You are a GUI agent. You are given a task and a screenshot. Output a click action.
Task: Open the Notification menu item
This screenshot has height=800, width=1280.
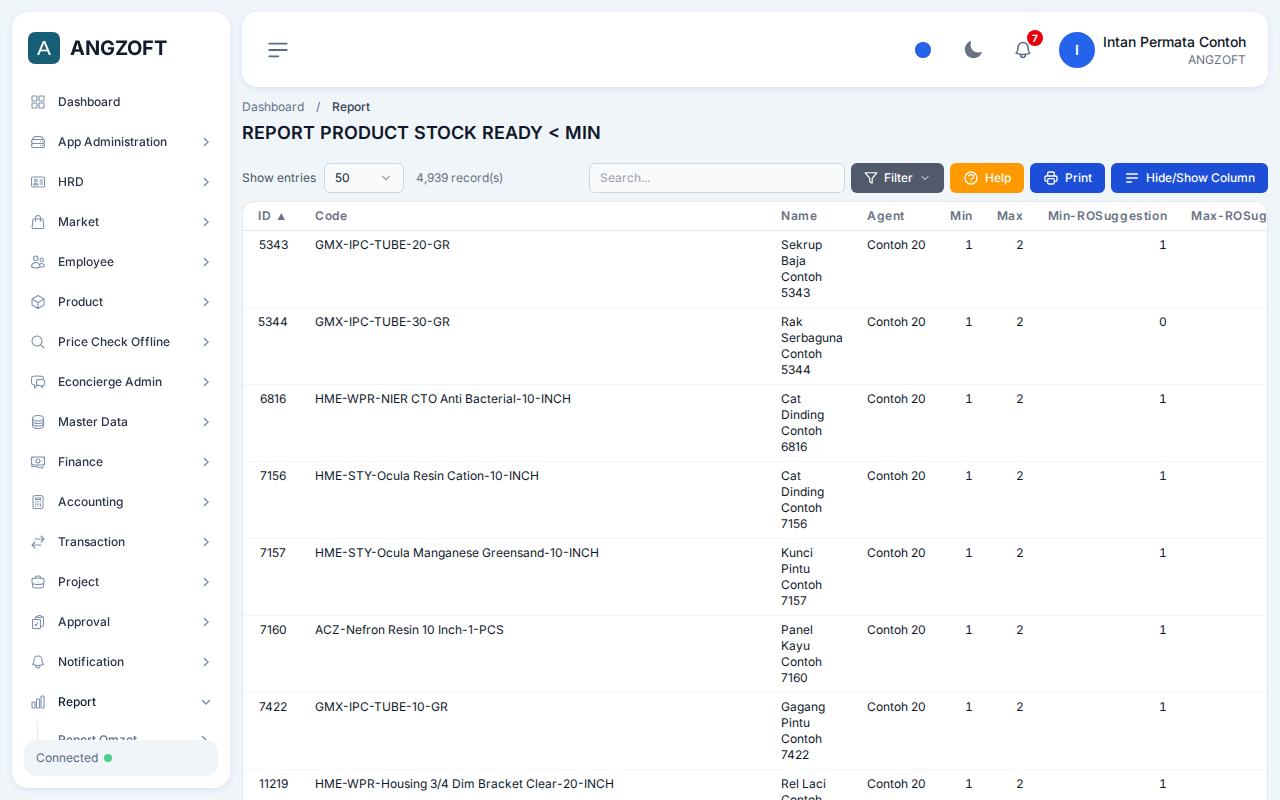click(x=121, y=662)
